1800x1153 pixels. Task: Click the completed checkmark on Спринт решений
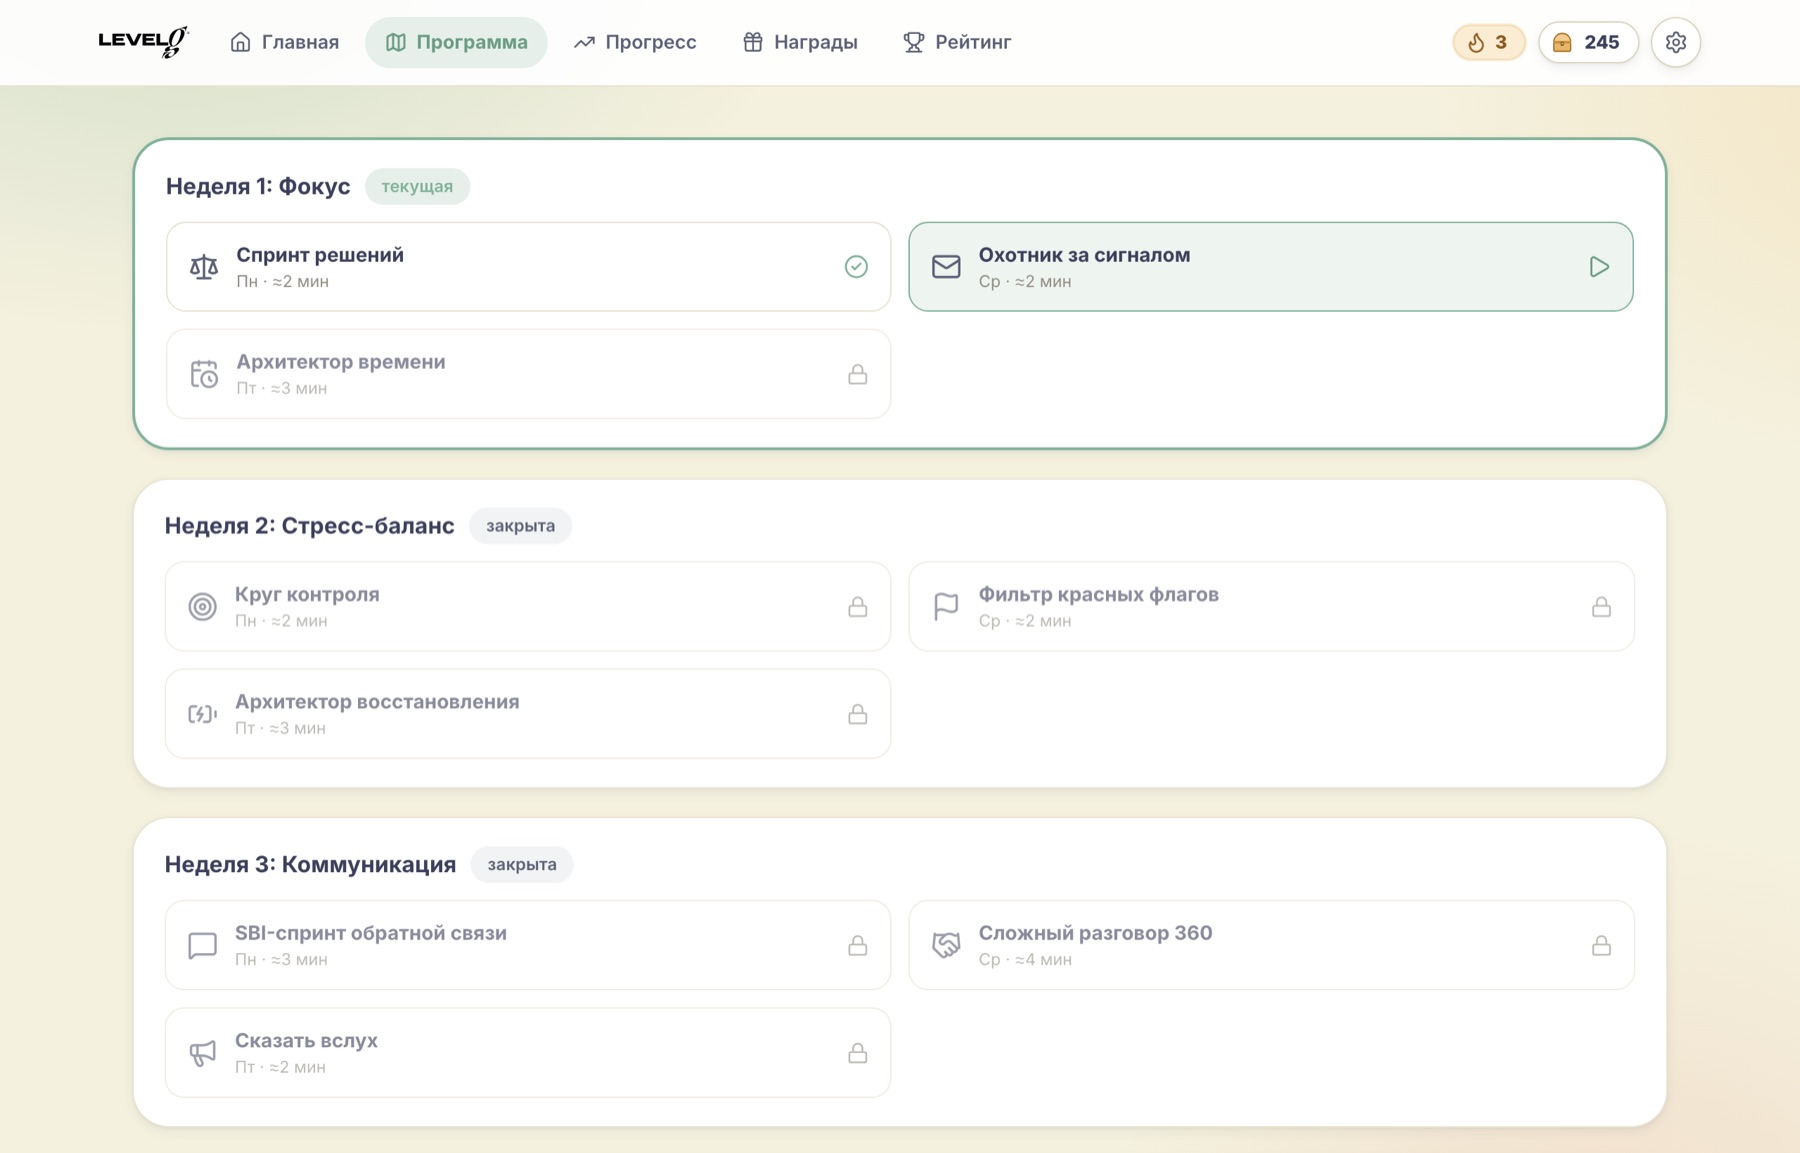pos(856,267)
